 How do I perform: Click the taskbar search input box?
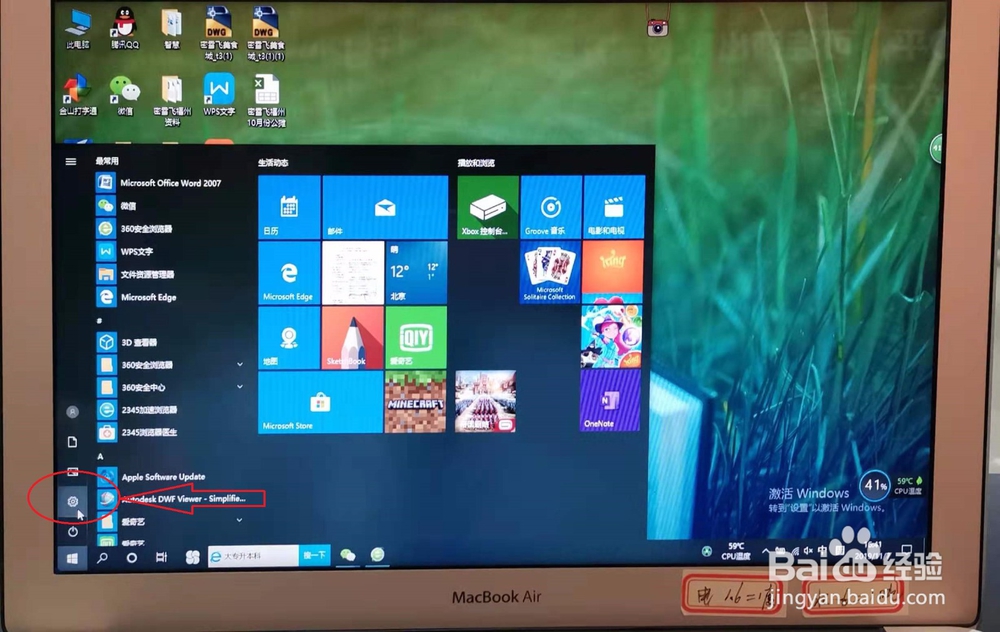[253, 556]
